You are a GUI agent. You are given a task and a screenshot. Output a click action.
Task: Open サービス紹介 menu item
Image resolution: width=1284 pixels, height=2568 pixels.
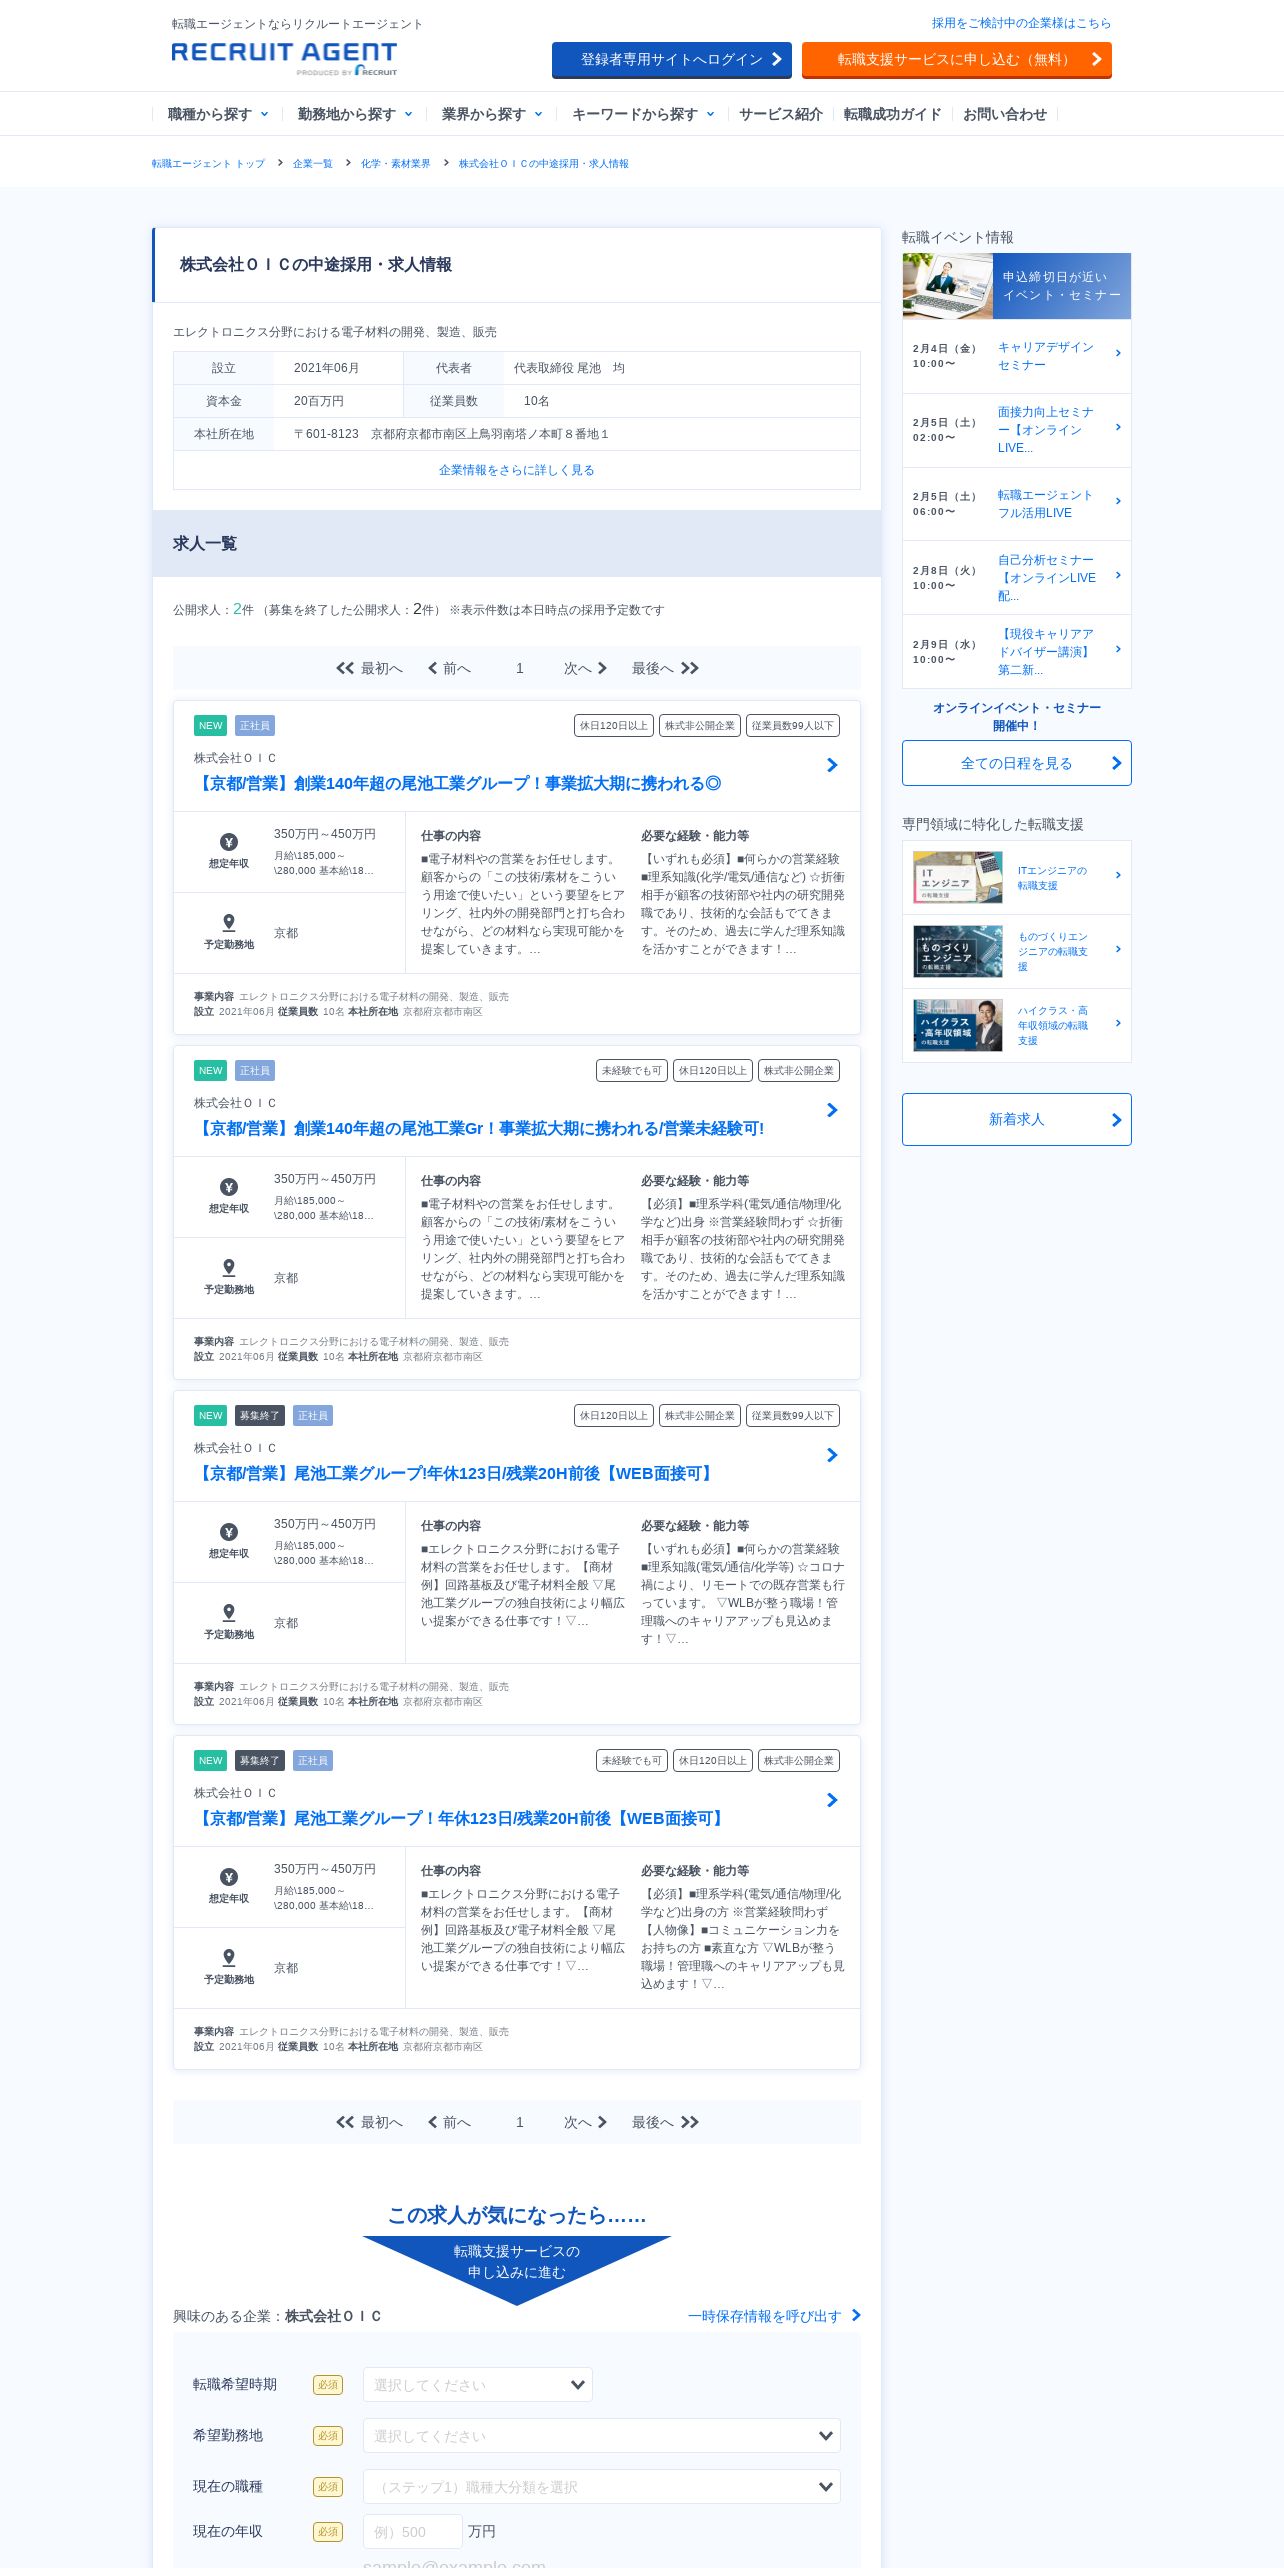point(780,114)
